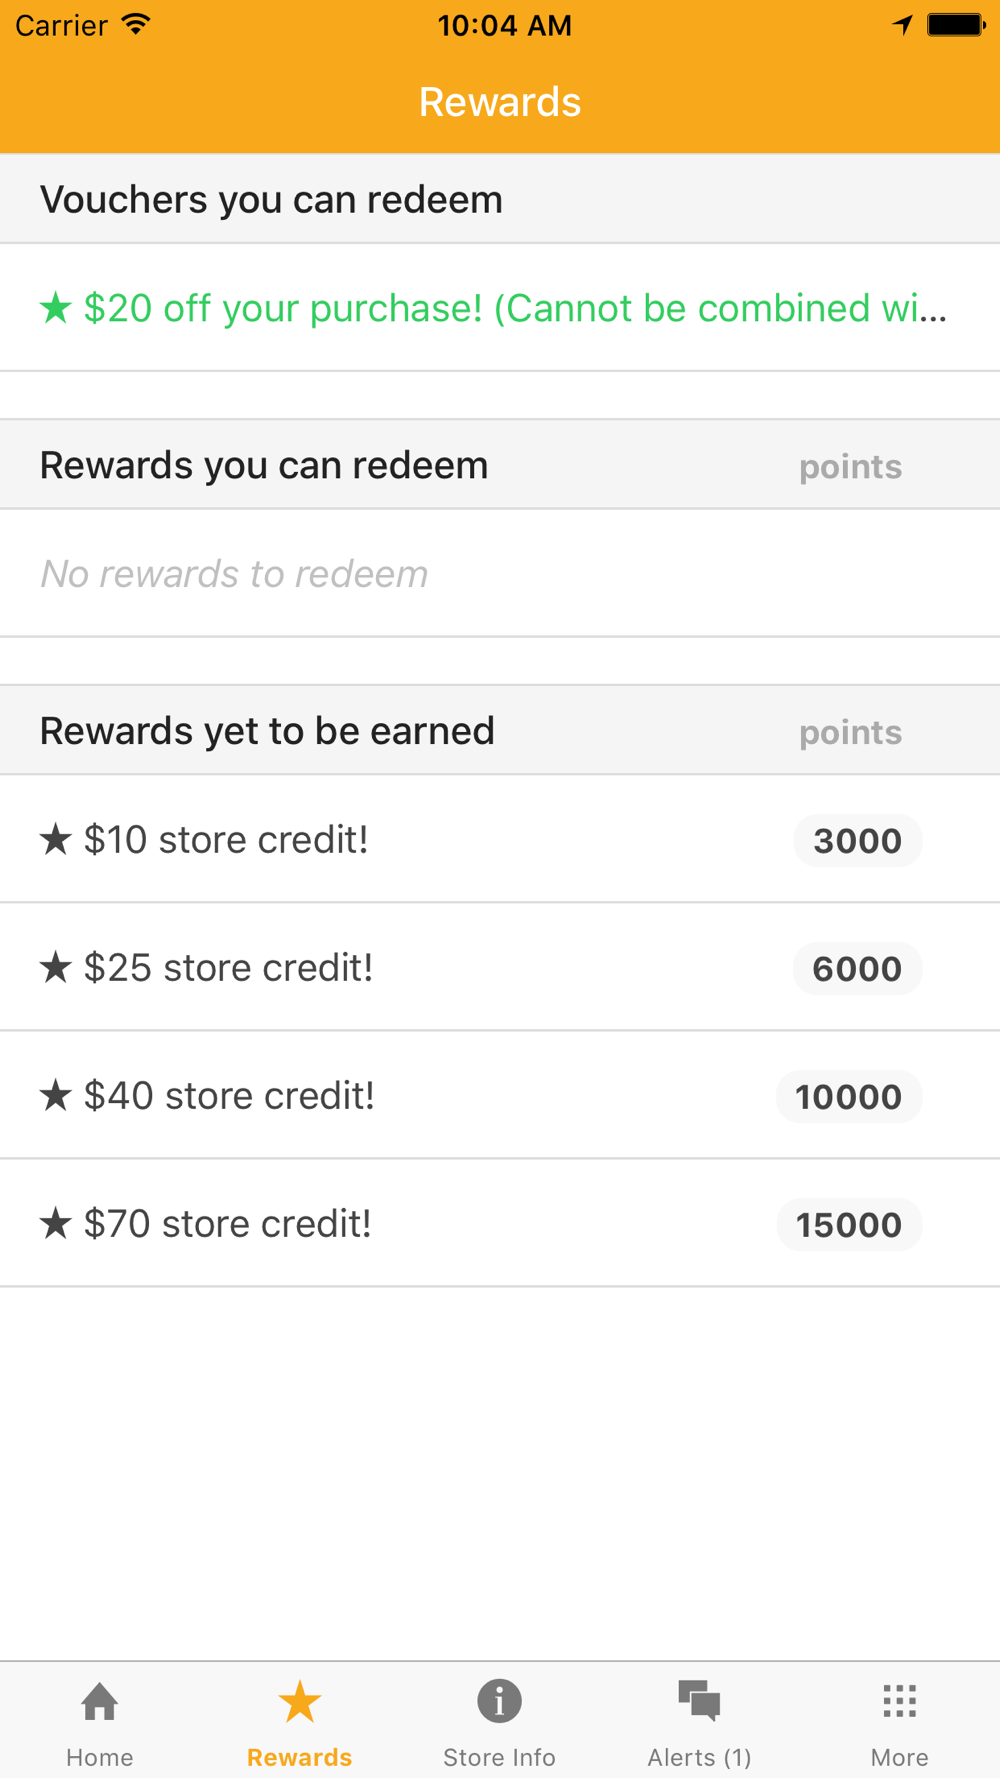The height and width of the screenshot is (1778, 1000).
Task: Tap the location arrow in status bar
Action: [903, 25]
